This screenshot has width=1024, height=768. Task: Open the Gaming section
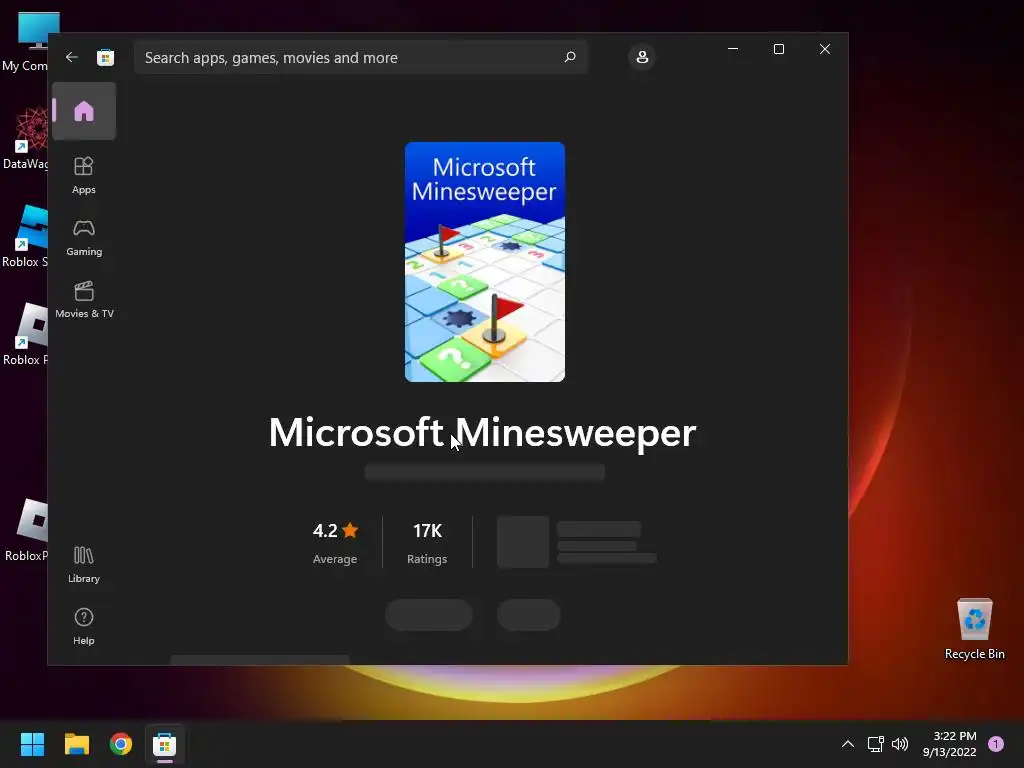[84, 238]
